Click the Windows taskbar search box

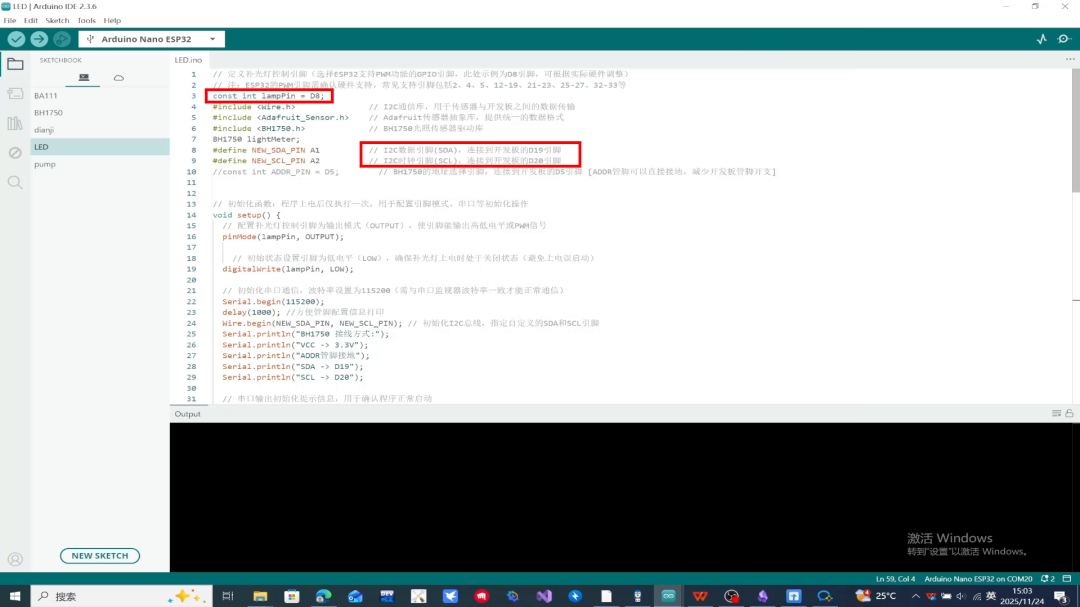click(121, 596)
